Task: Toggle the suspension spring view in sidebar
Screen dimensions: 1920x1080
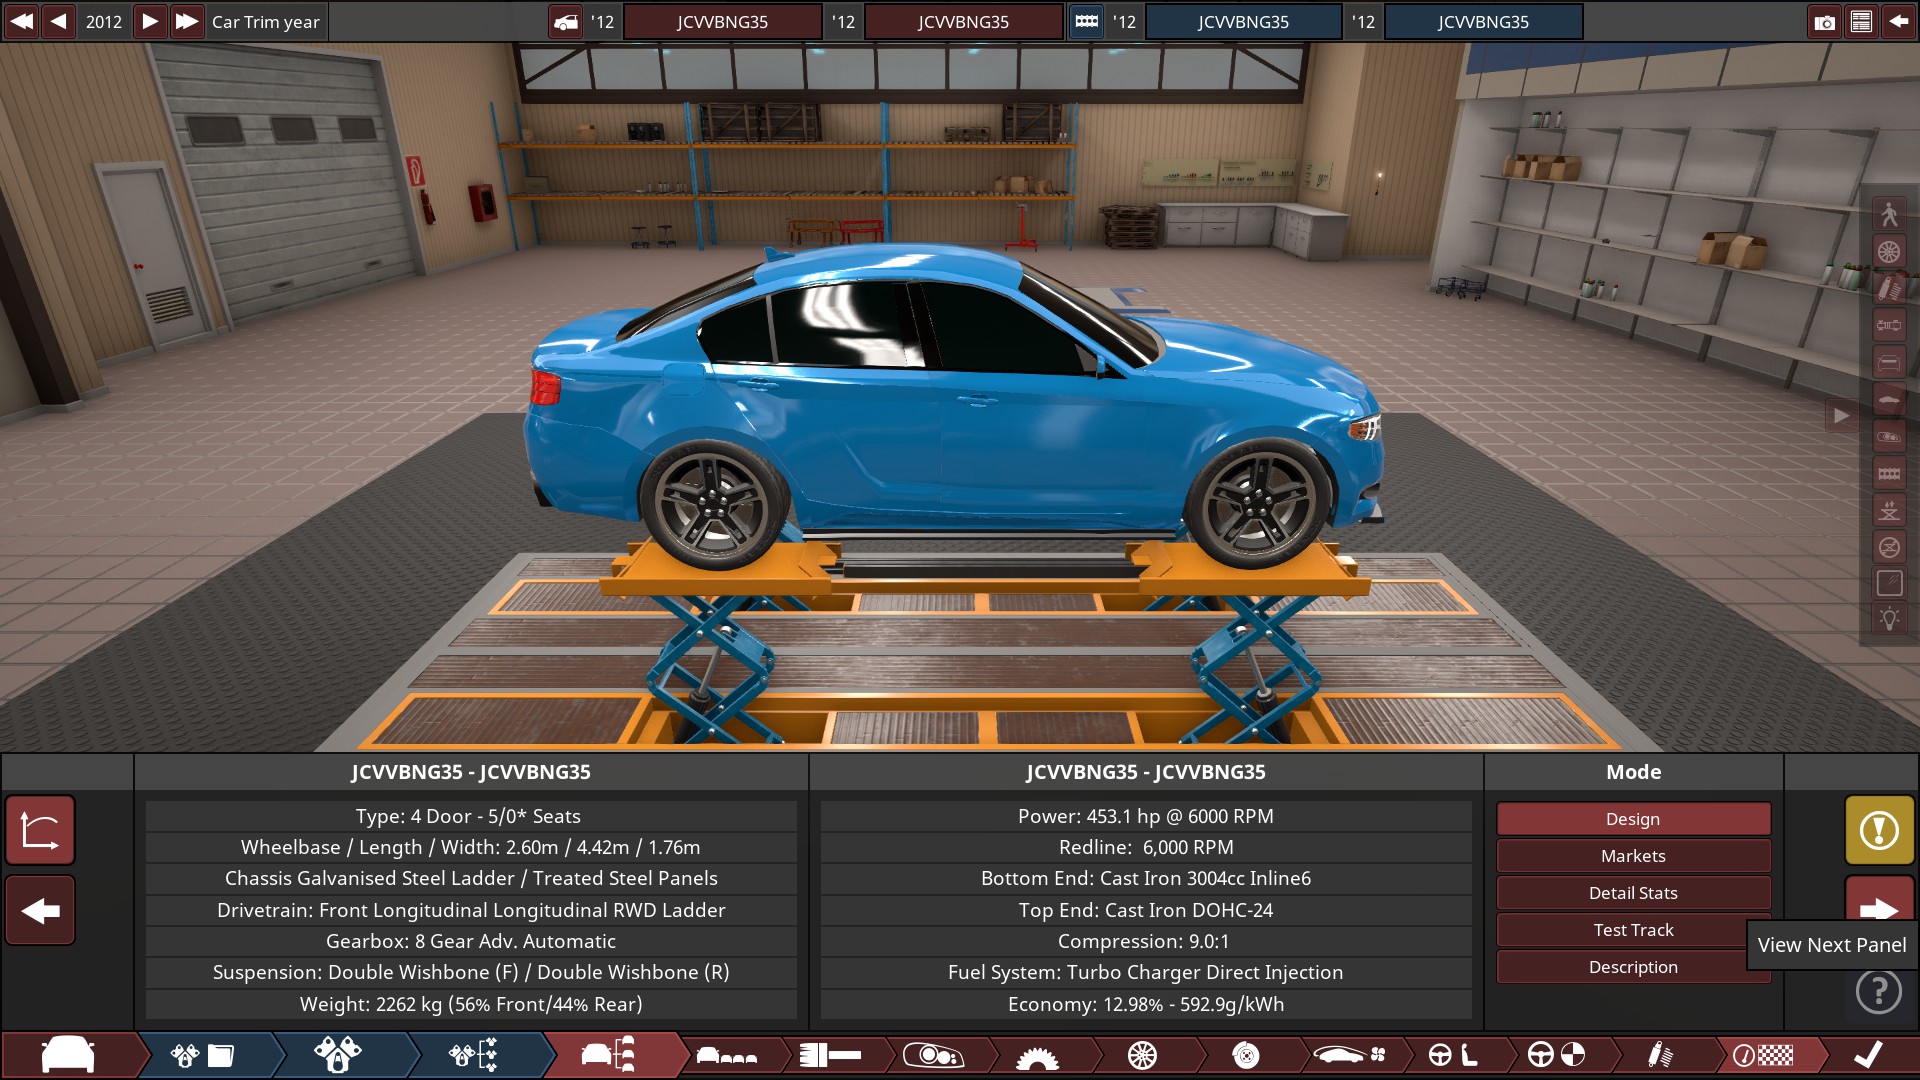Action: 1889,288
